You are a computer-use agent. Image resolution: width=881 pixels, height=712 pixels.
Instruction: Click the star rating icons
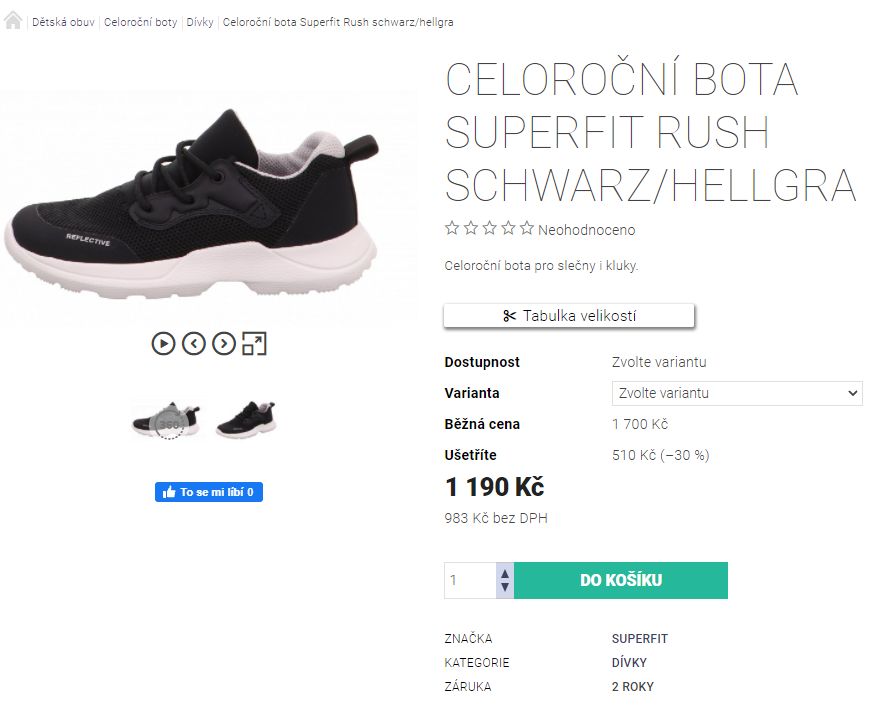(x=489, y=229)
